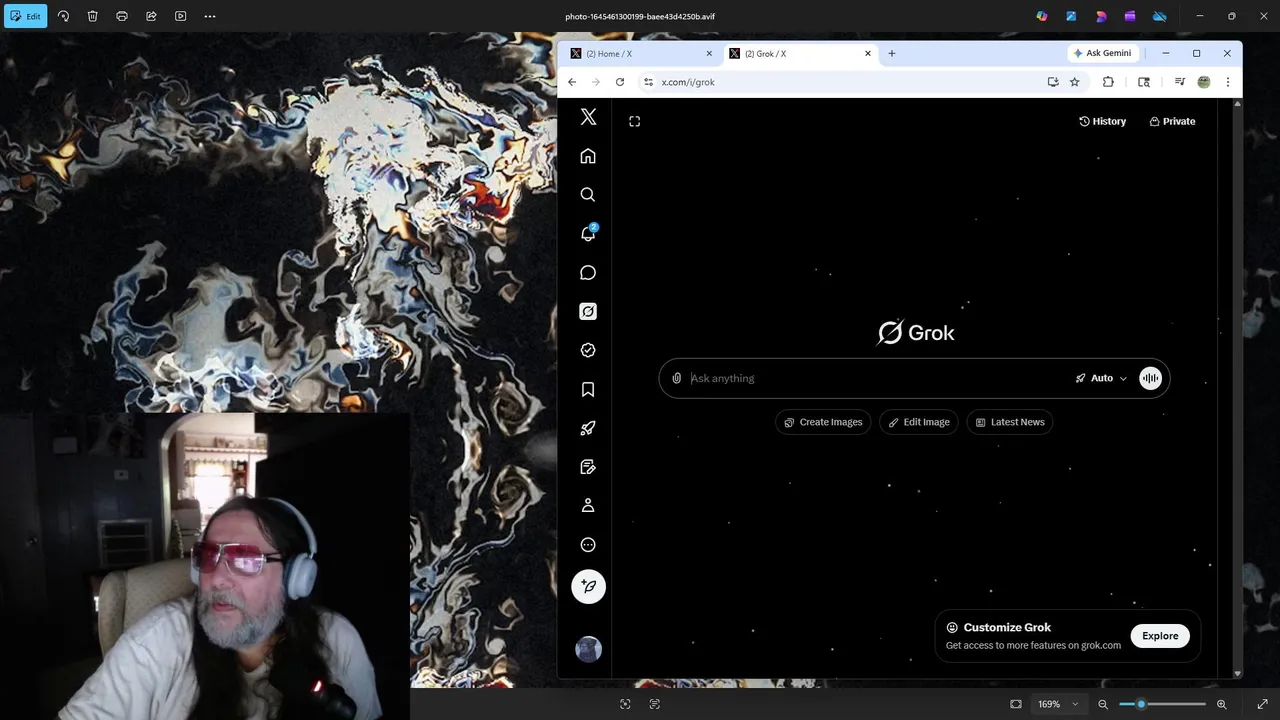Open Explore search in X sidebar
The height and width of the screenshot is (720, 1280).
point(588,195)
